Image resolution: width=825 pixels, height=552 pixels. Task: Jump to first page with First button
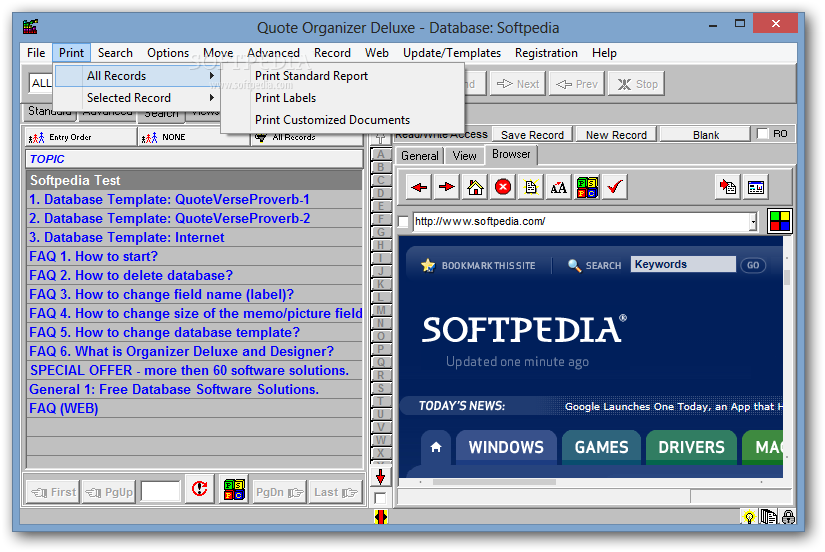pyautogui.click(x=53, y=491)
